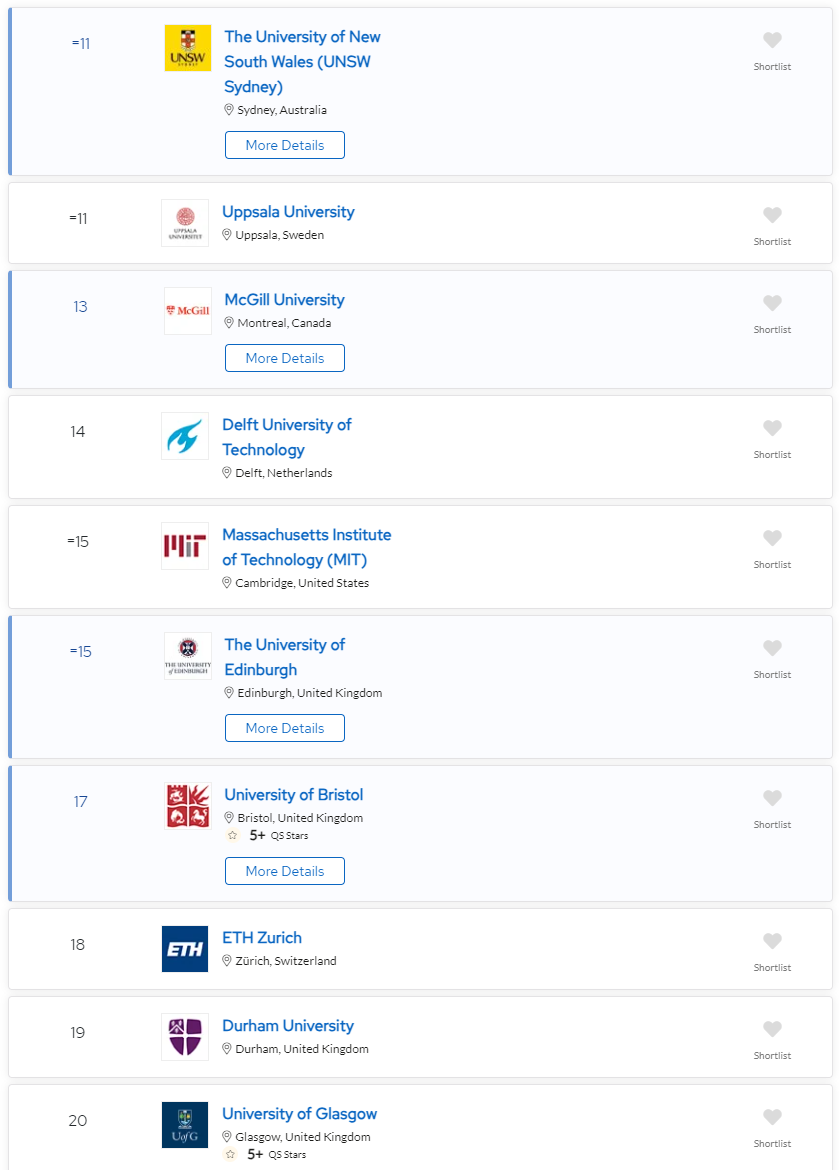Click the ETH Zurich logo
Screen dimensions: 839x1170
pyautogui.click(x=185, y=949)
